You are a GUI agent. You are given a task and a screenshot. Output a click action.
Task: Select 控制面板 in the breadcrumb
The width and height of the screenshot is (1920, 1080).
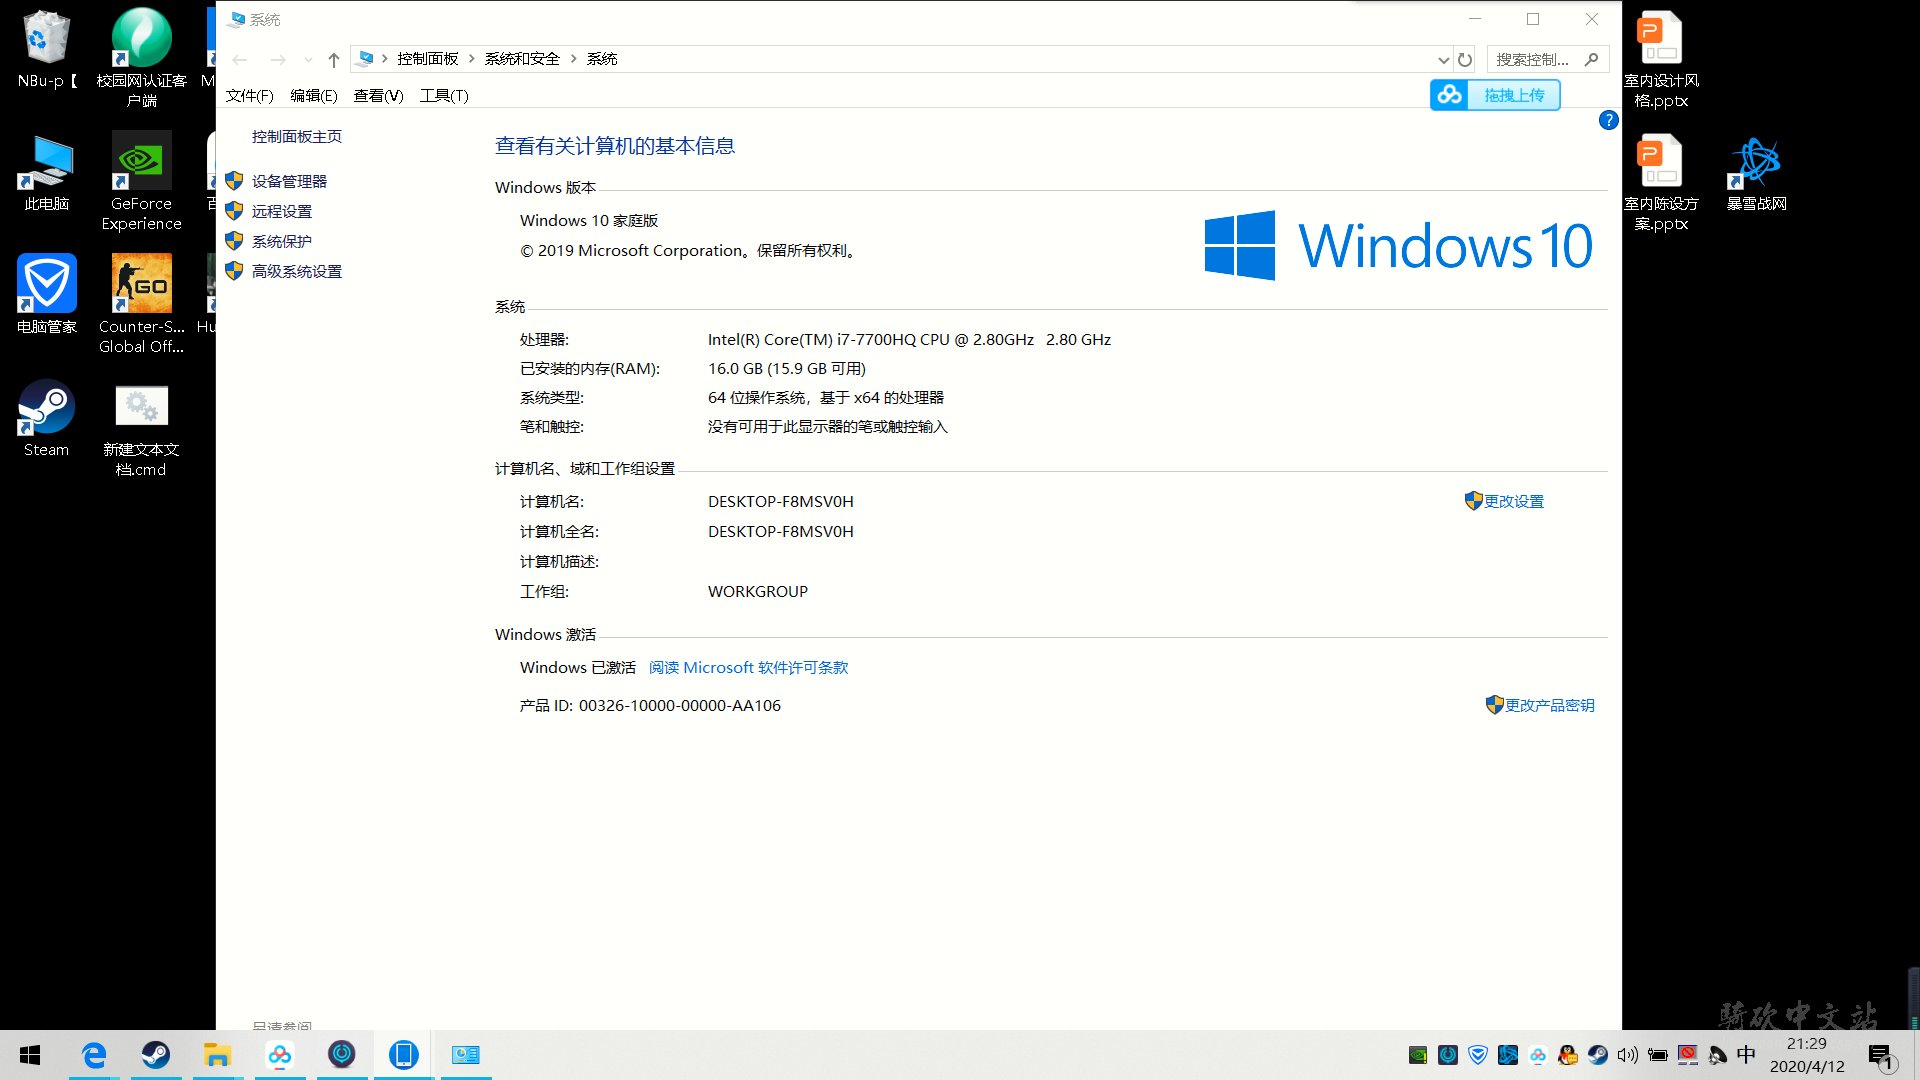click(428, 59)
